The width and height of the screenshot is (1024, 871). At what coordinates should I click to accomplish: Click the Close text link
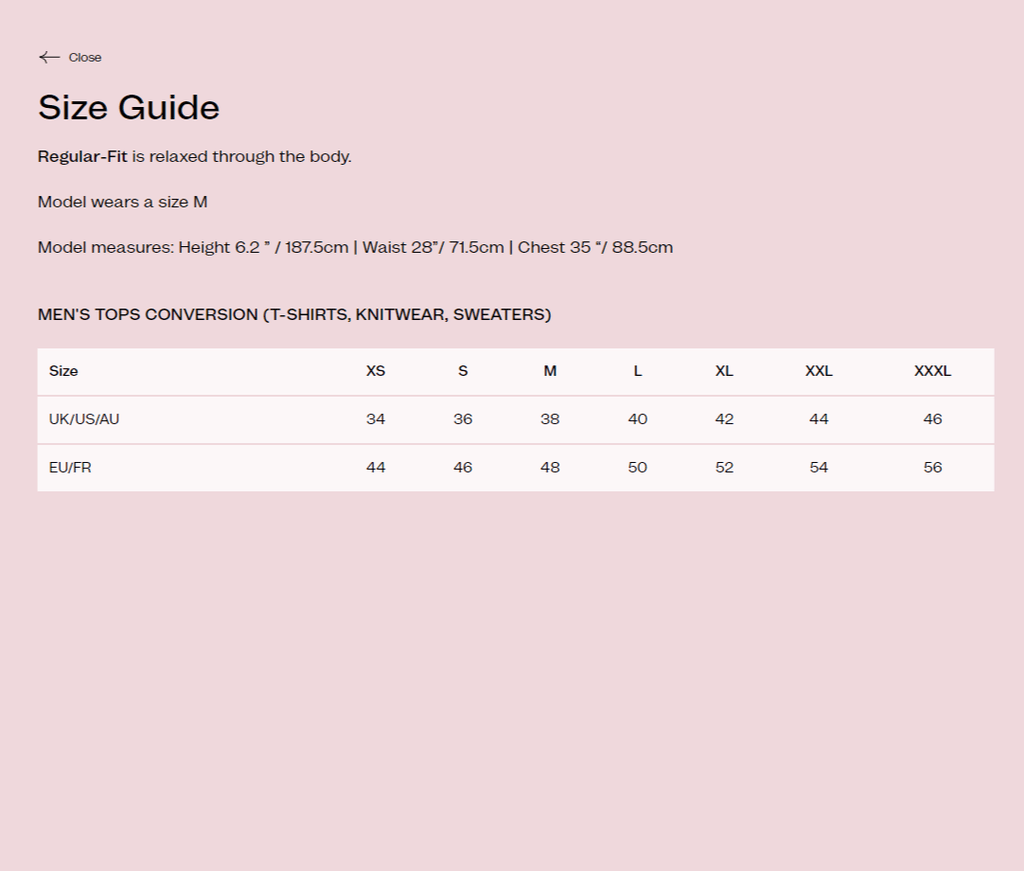85,57
